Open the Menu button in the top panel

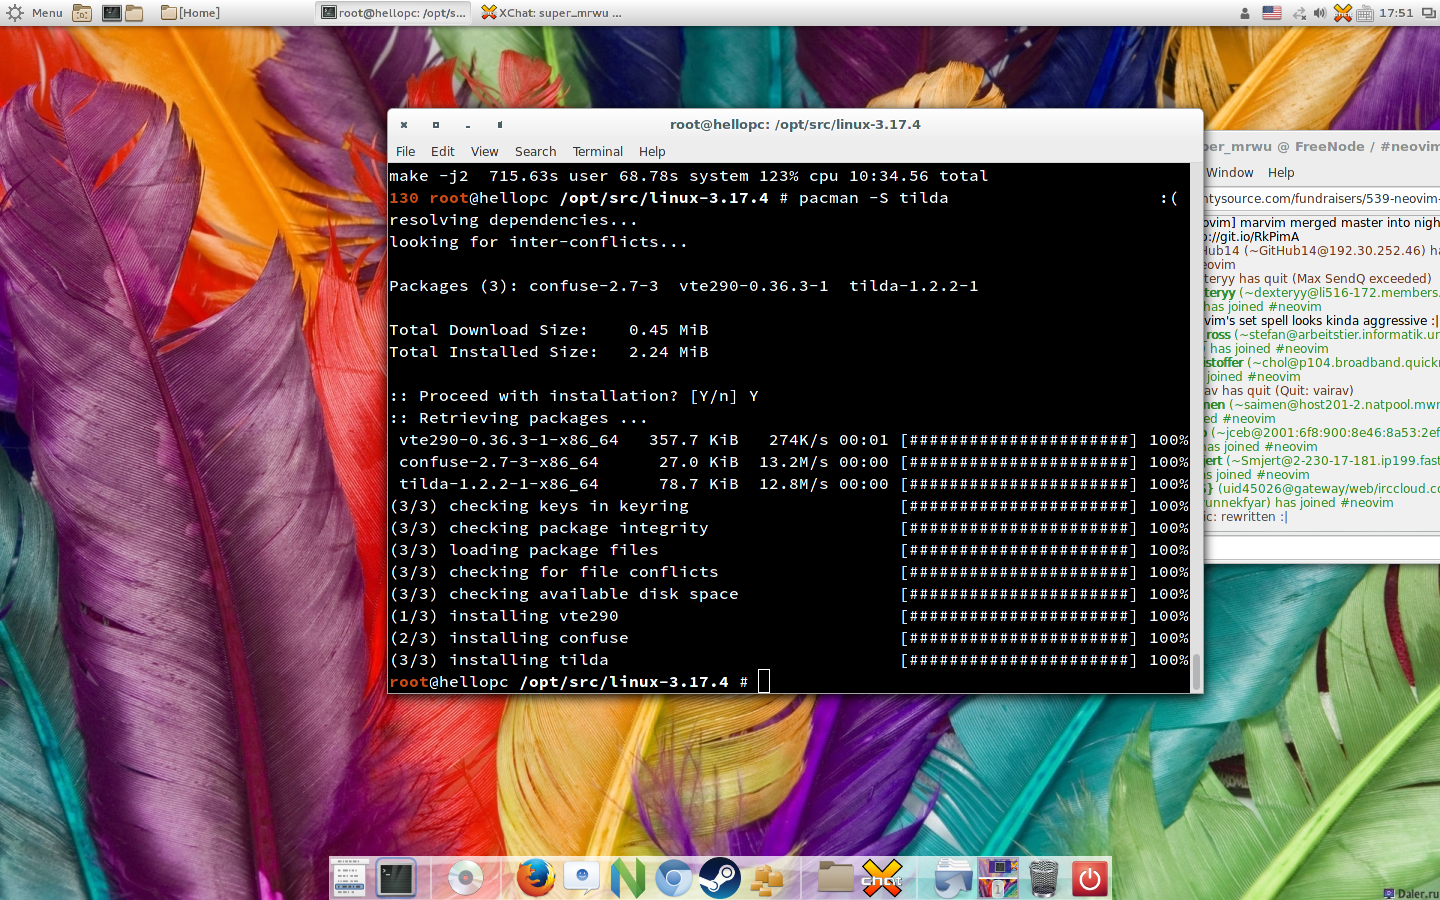pyautogui.click(x=34, y=13)
